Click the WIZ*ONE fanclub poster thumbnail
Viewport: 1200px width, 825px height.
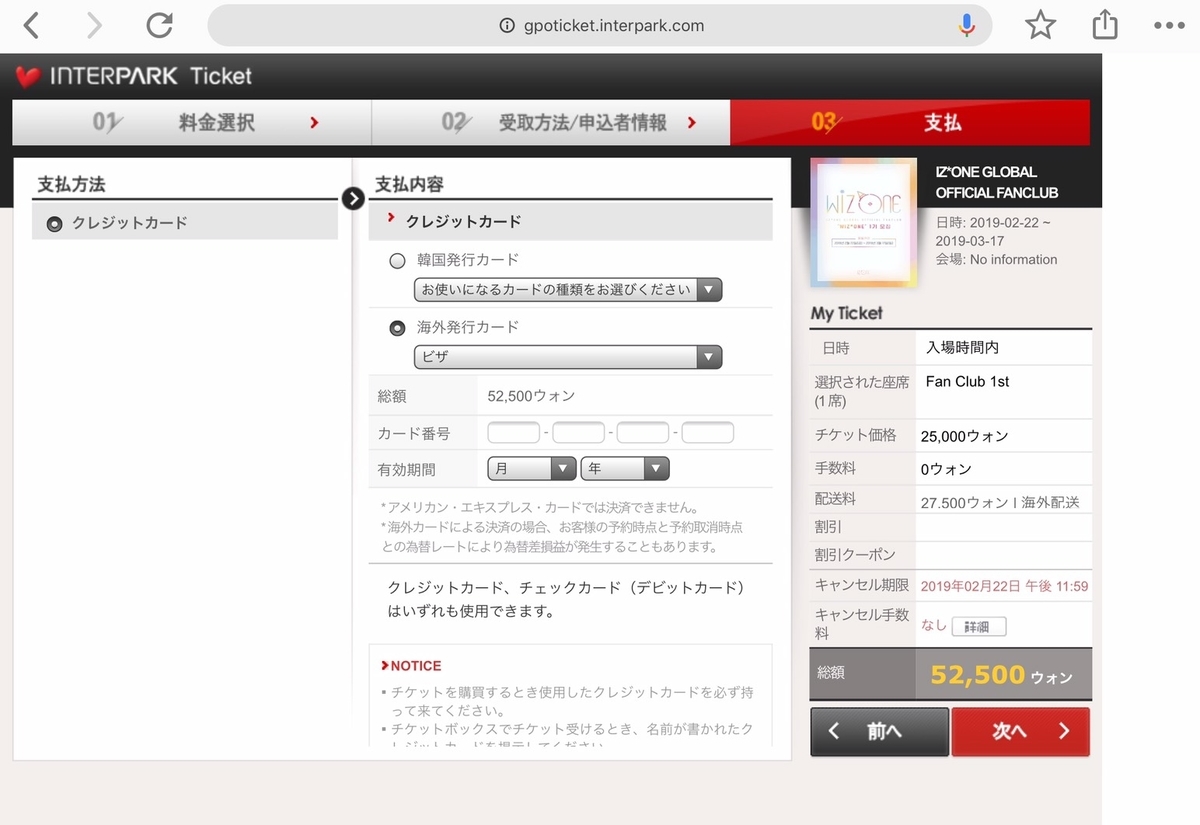(863, 223)
